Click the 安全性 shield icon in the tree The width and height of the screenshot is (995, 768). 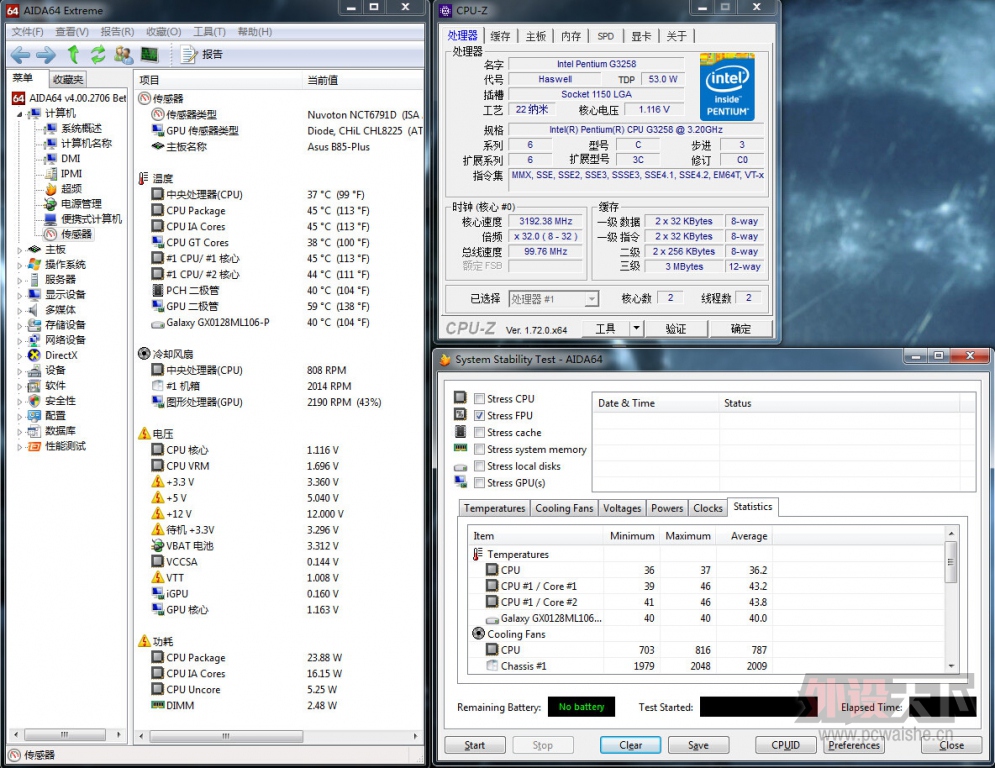[x=35, y=401]
